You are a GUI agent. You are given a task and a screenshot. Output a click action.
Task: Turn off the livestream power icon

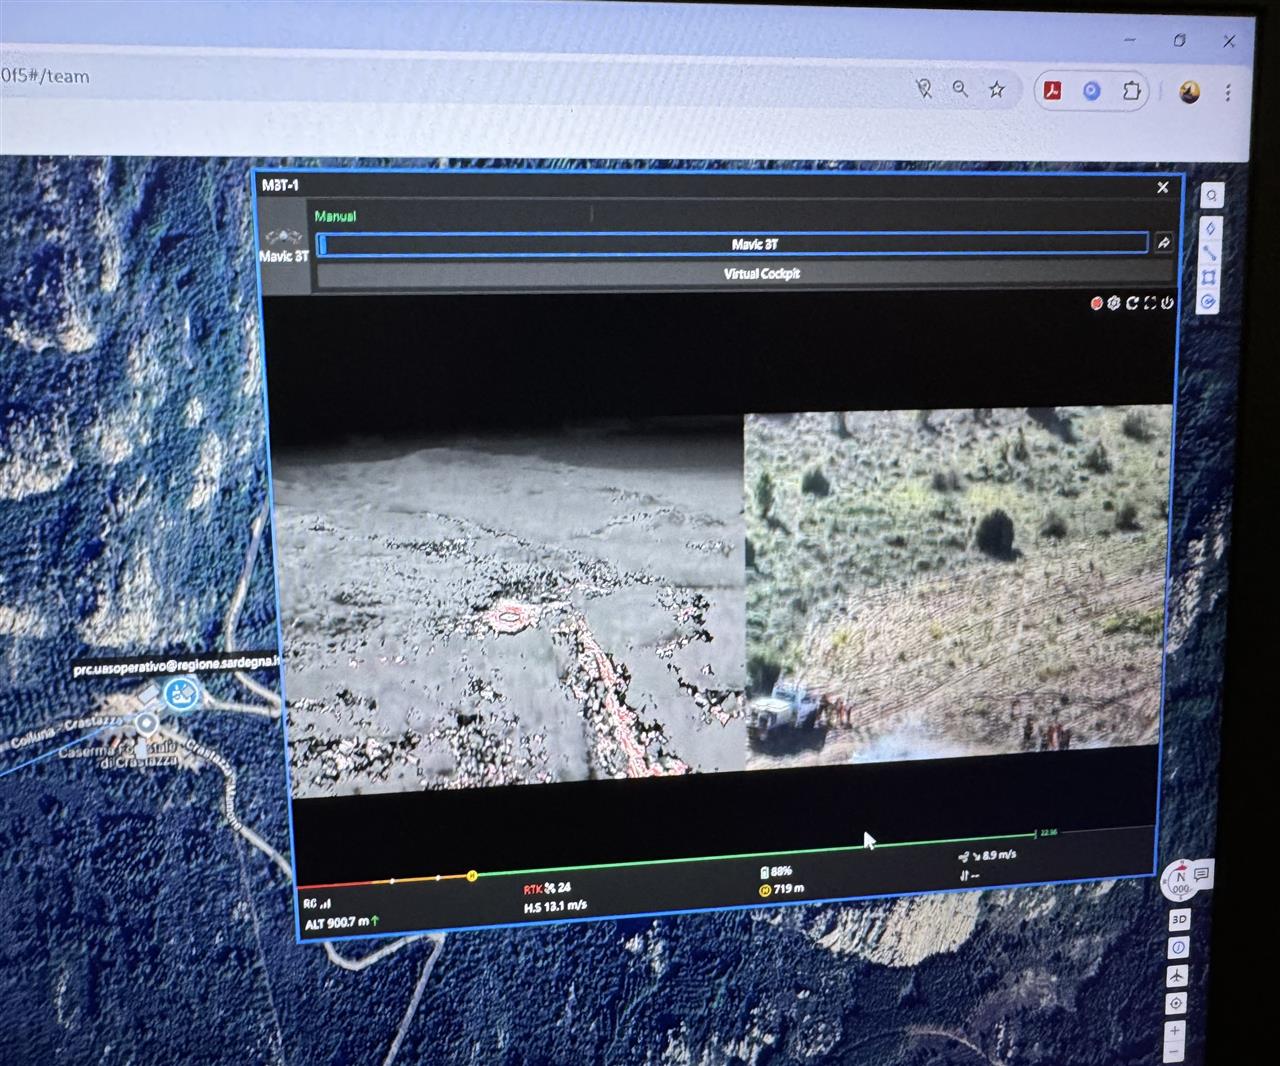1167,303
